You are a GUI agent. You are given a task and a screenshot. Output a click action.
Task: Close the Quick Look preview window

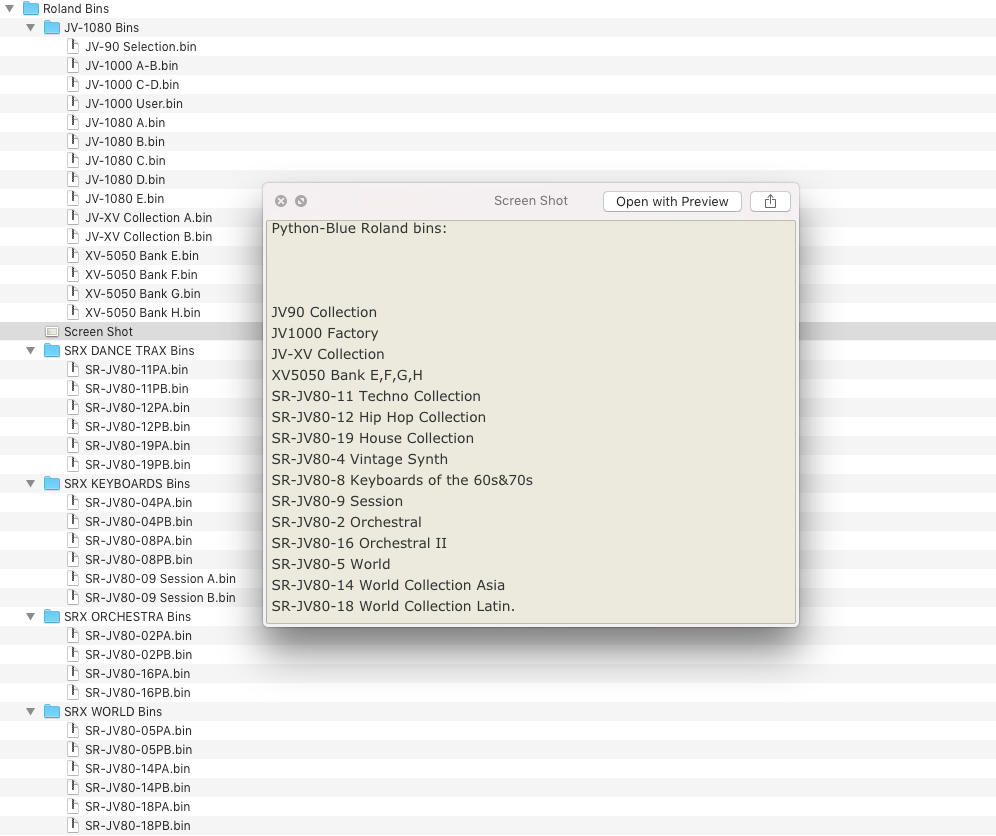281,201
